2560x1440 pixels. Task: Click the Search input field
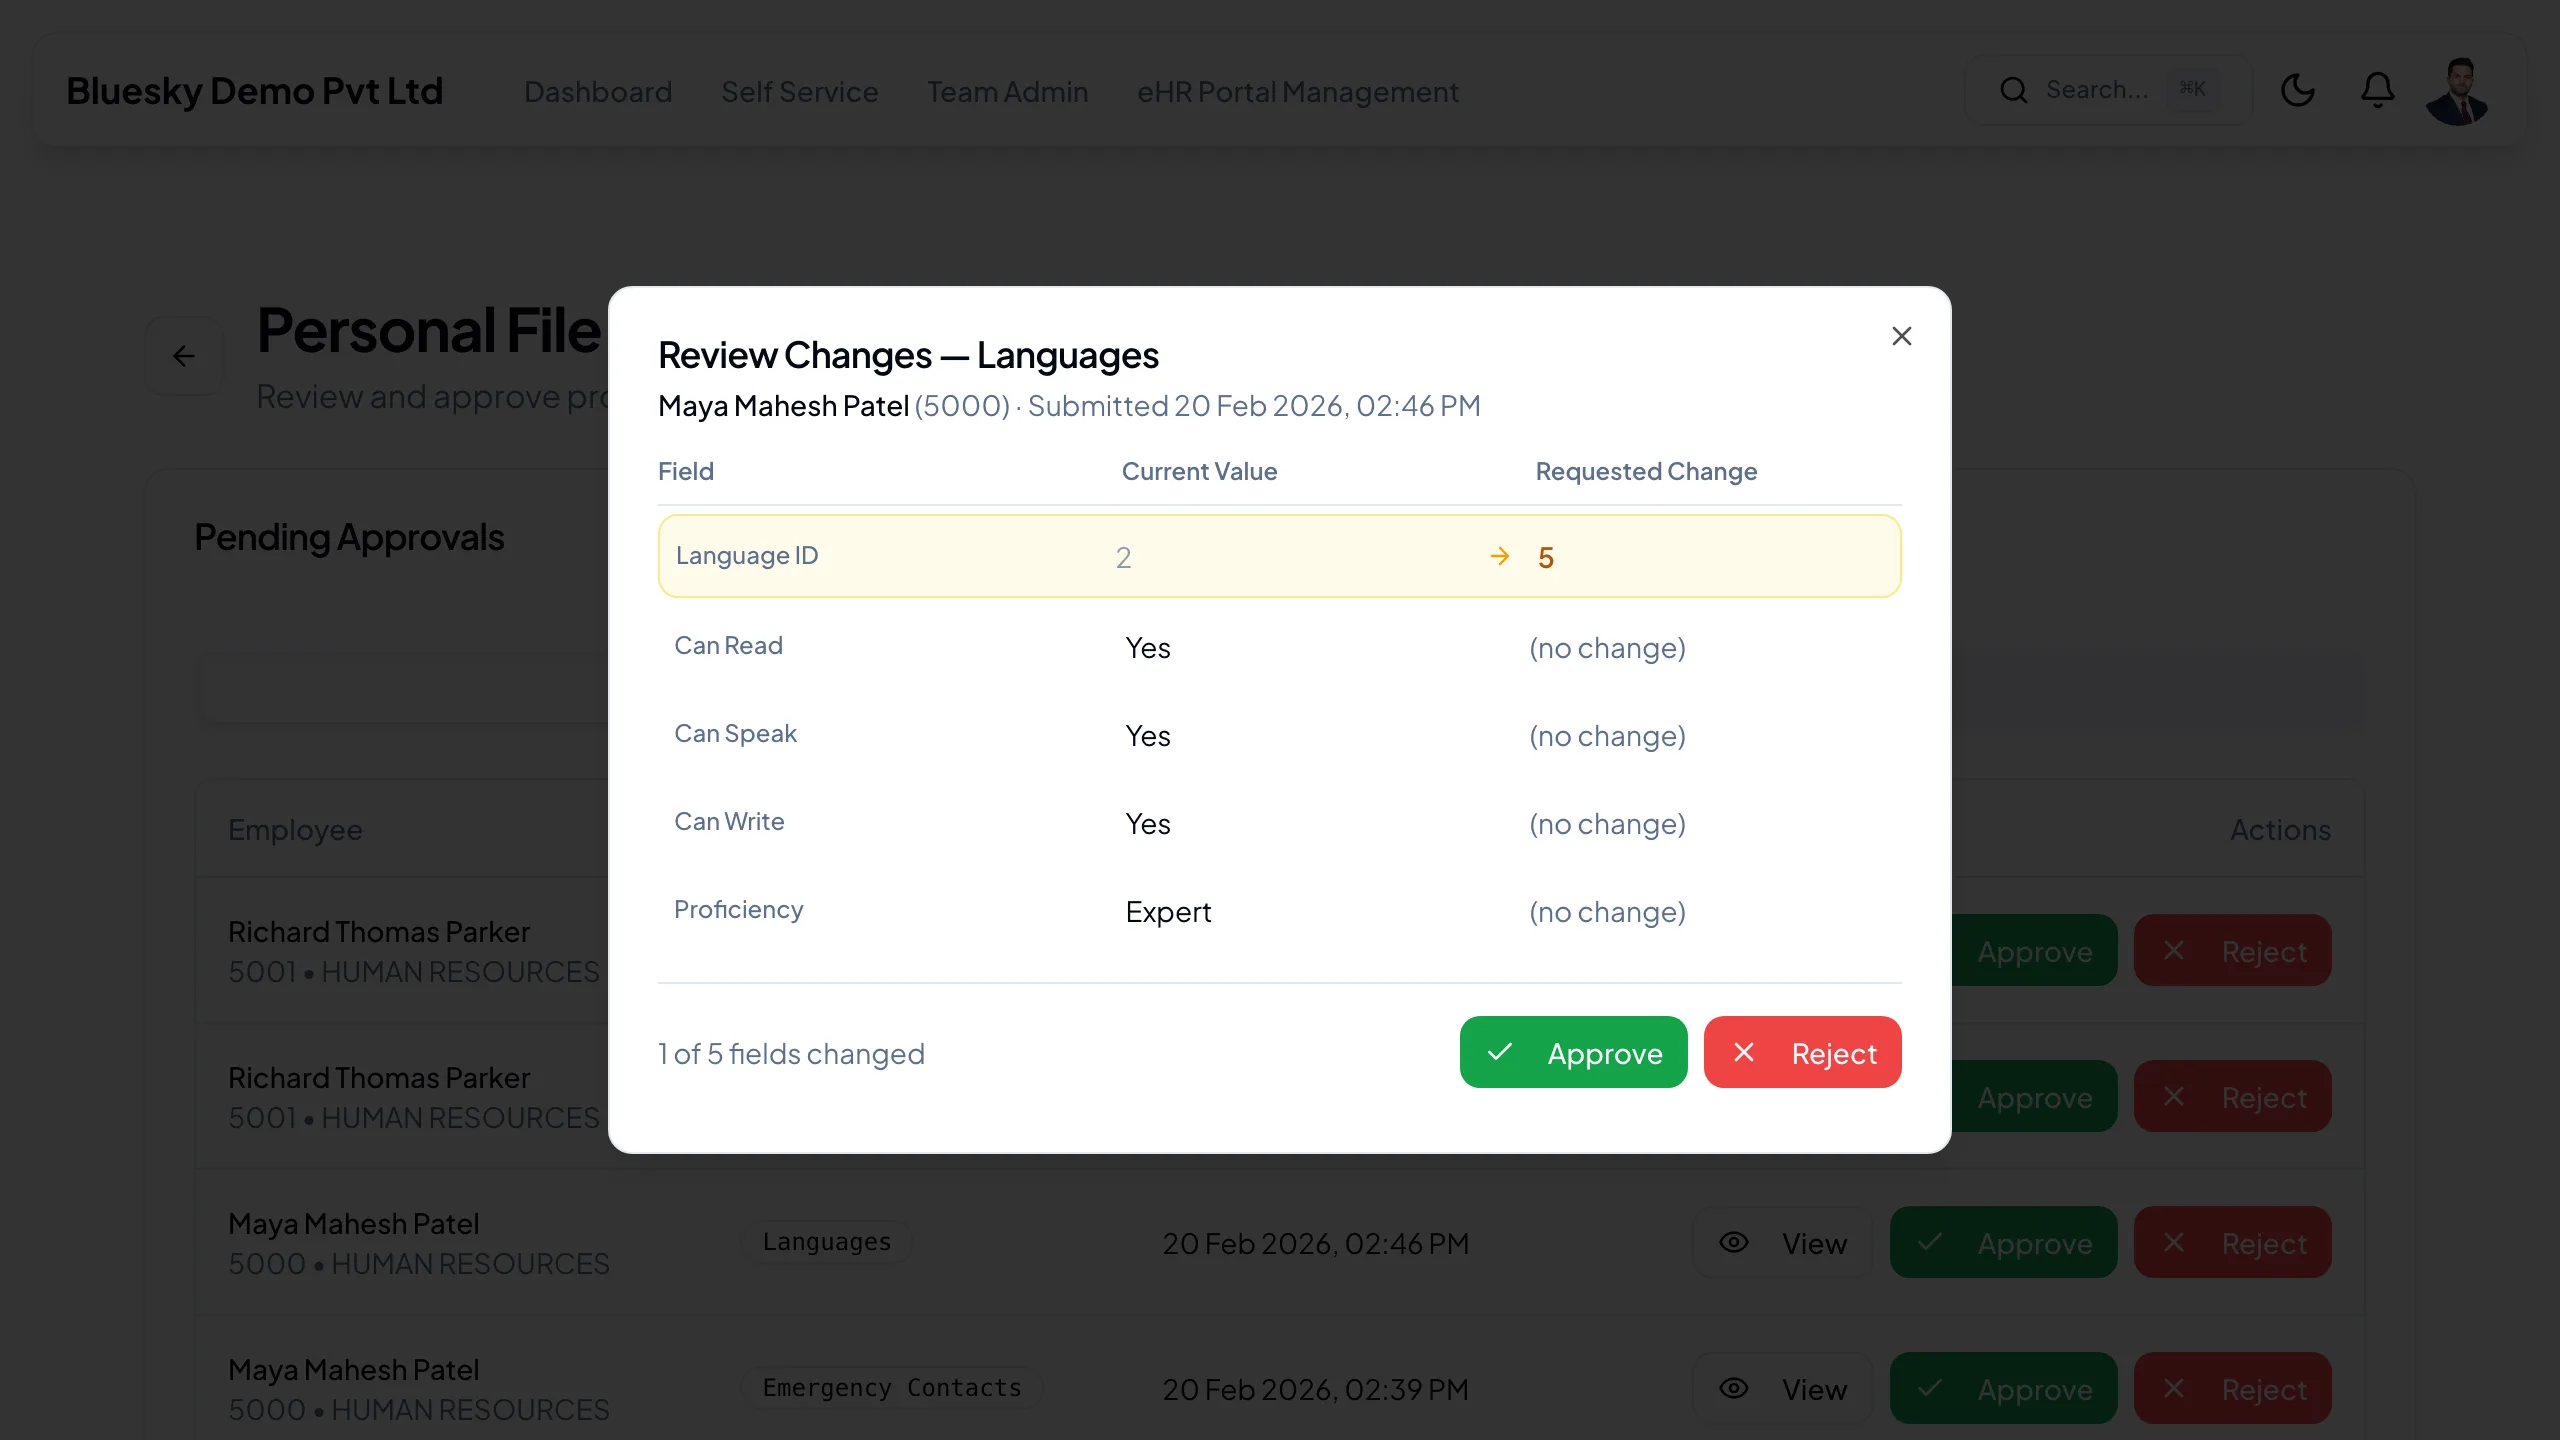2108,90
